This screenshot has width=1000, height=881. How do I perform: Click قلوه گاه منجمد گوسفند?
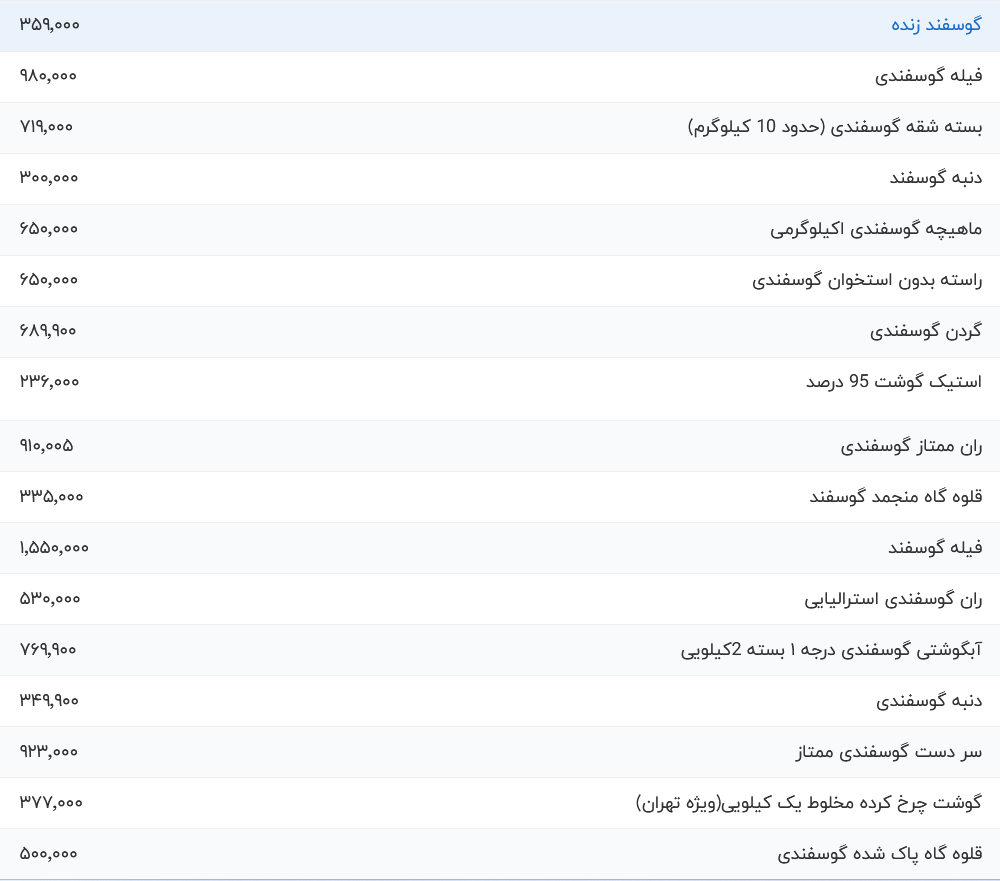pos(895,497)
